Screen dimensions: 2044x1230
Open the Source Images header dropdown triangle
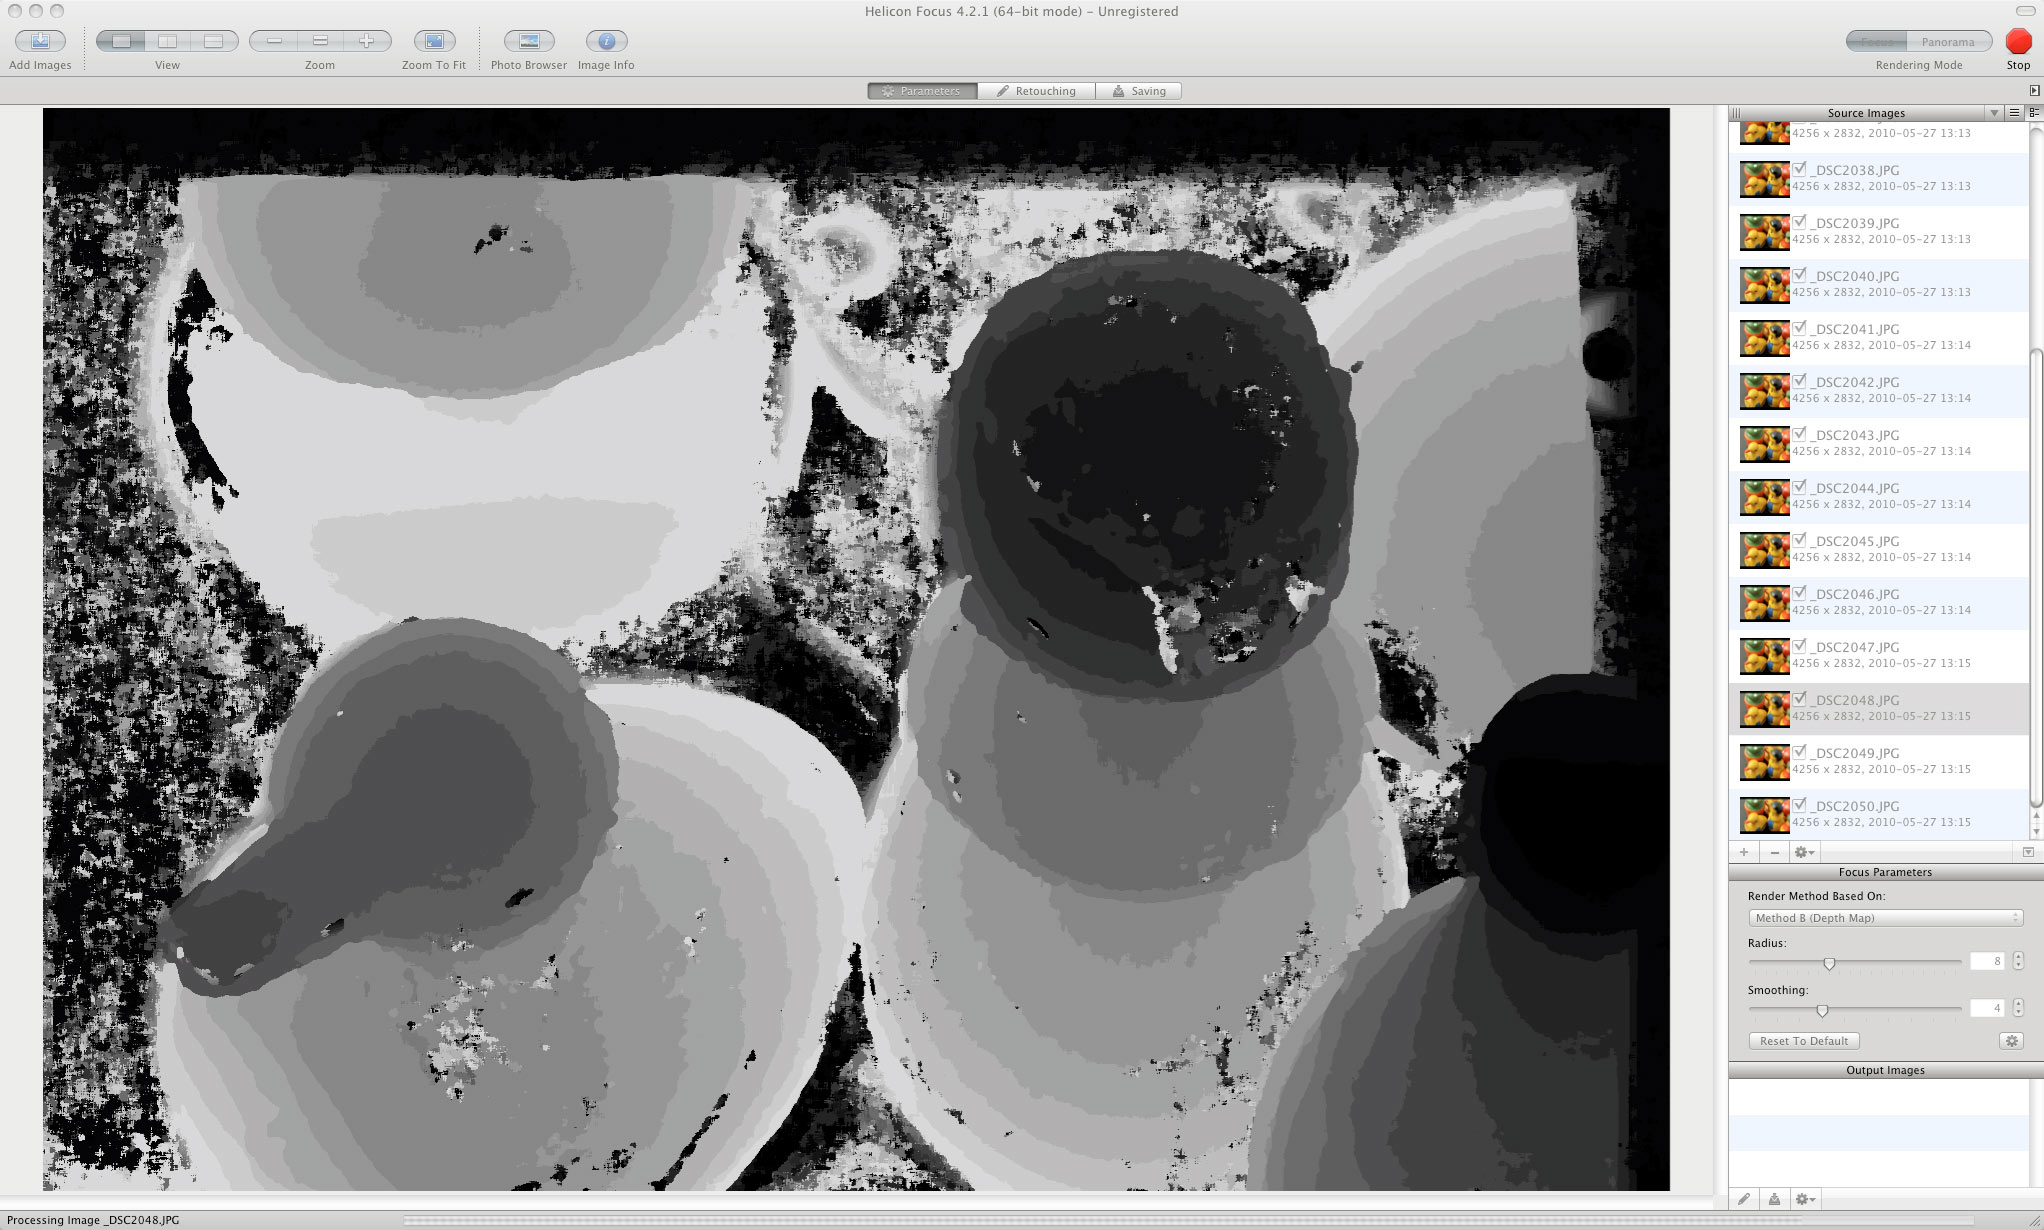pos(1994,113)
